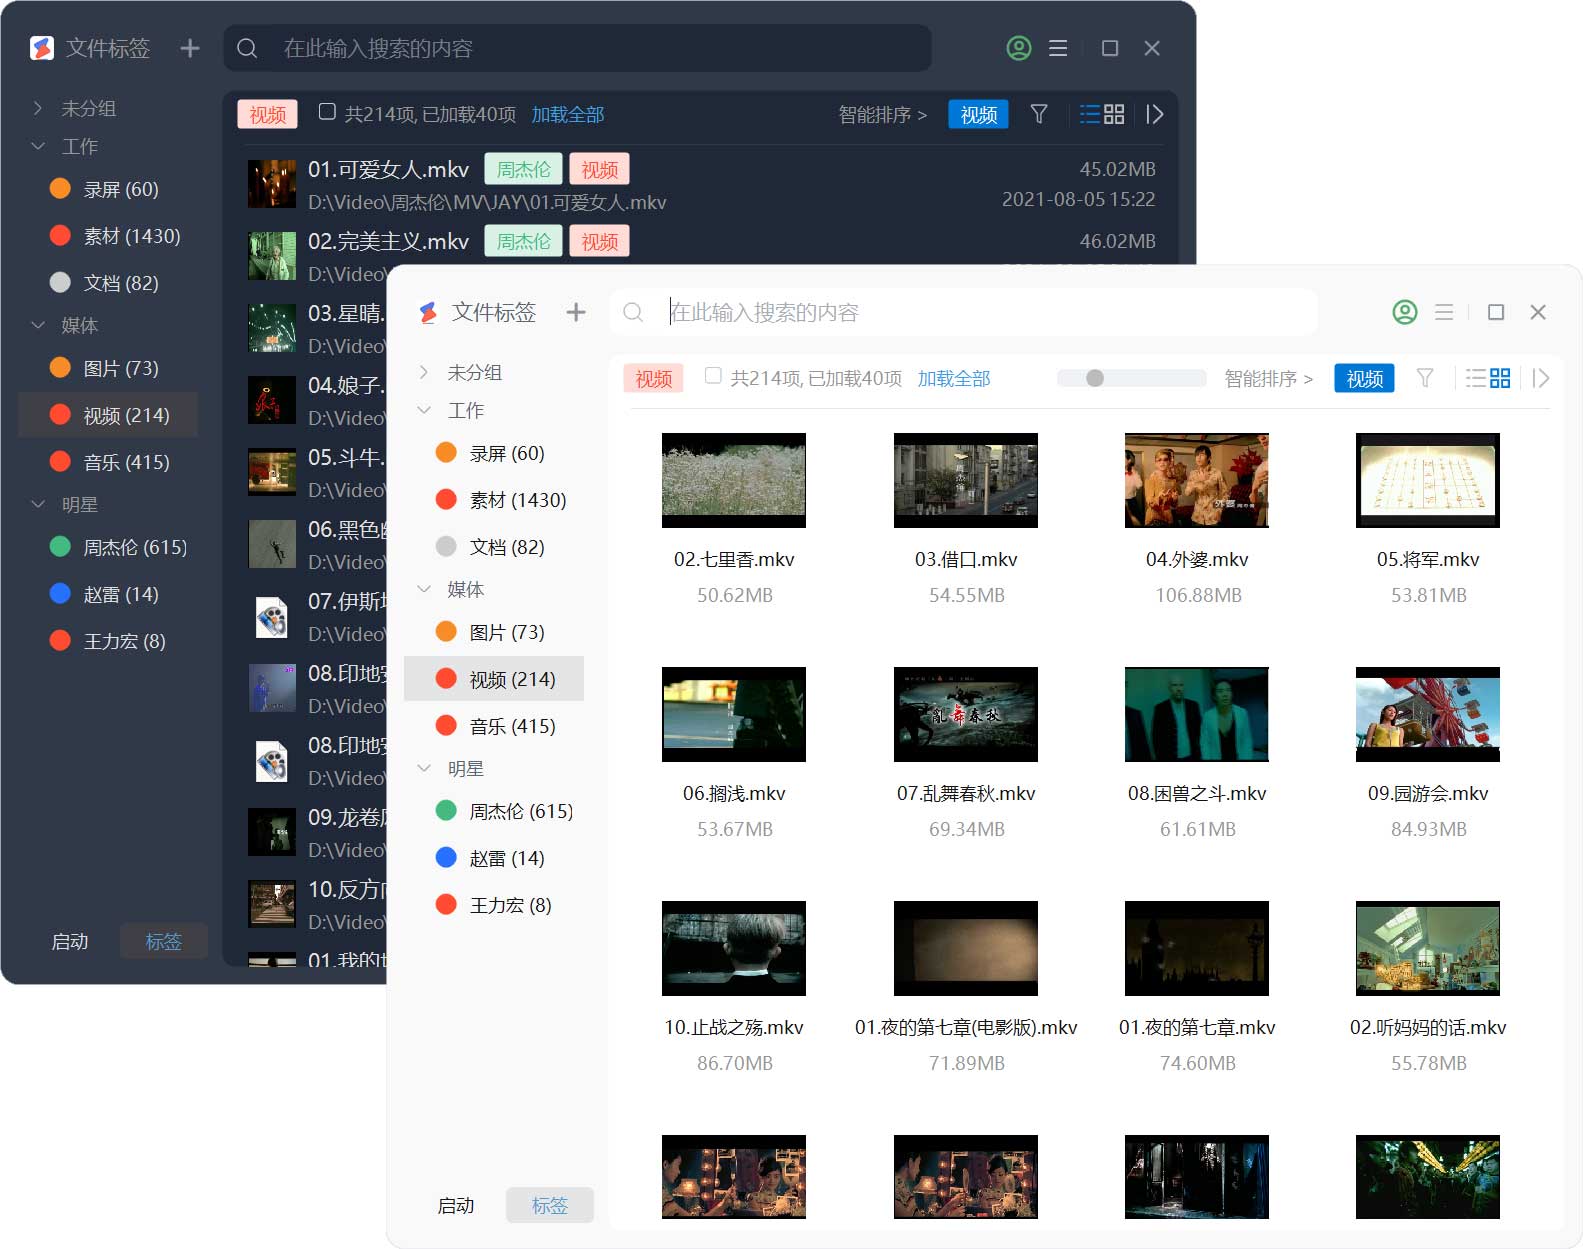This screenshot has width=1583, height=1249.
Task: Click blue 视频 button in light window toolbar
Action: click(1364, 378)
